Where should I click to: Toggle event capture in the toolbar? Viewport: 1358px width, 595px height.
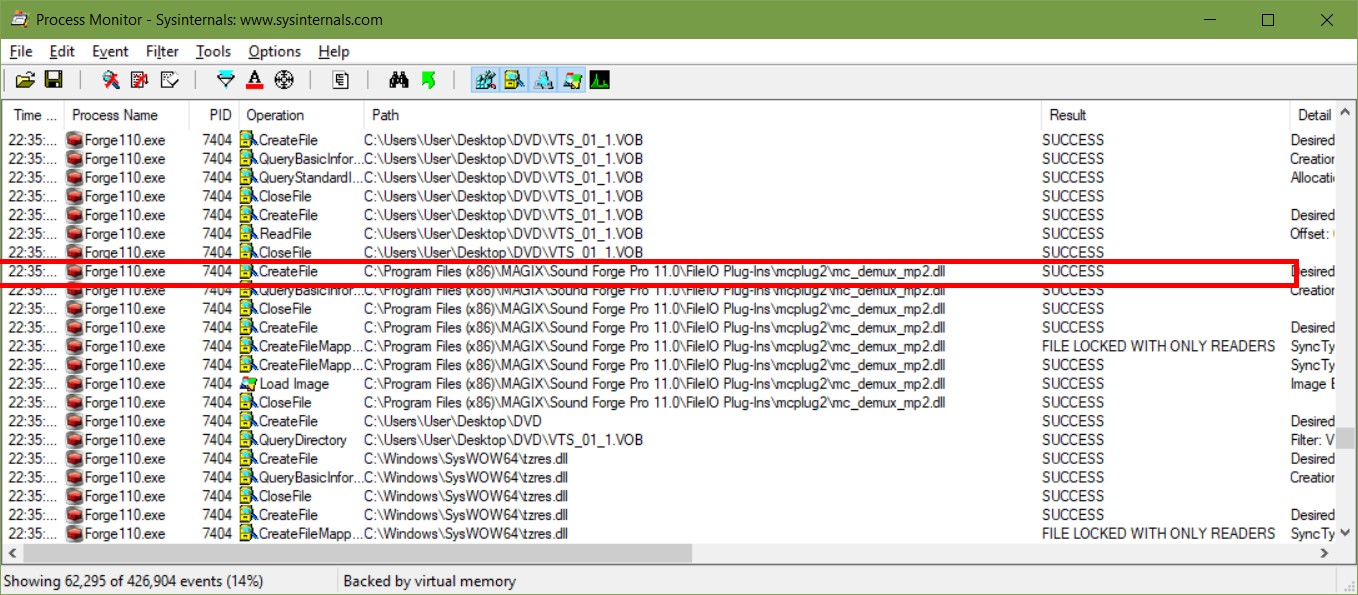click(x=111, y=80)
